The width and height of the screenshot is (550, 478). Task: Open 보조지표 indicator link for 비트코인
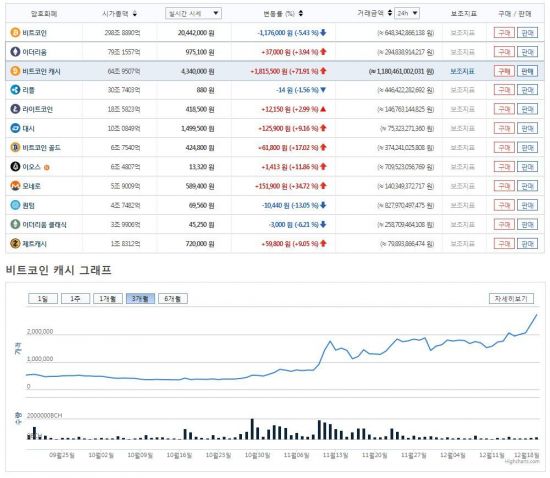click(x=462, y=33)
